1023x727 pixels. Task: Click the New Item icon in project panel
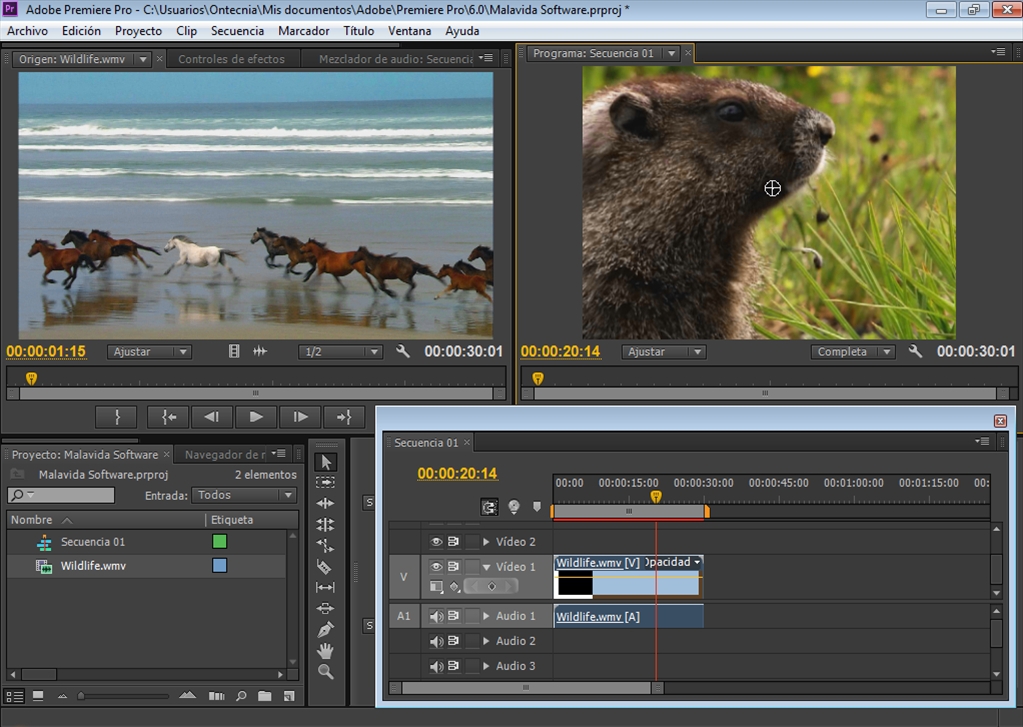point(289,696)
